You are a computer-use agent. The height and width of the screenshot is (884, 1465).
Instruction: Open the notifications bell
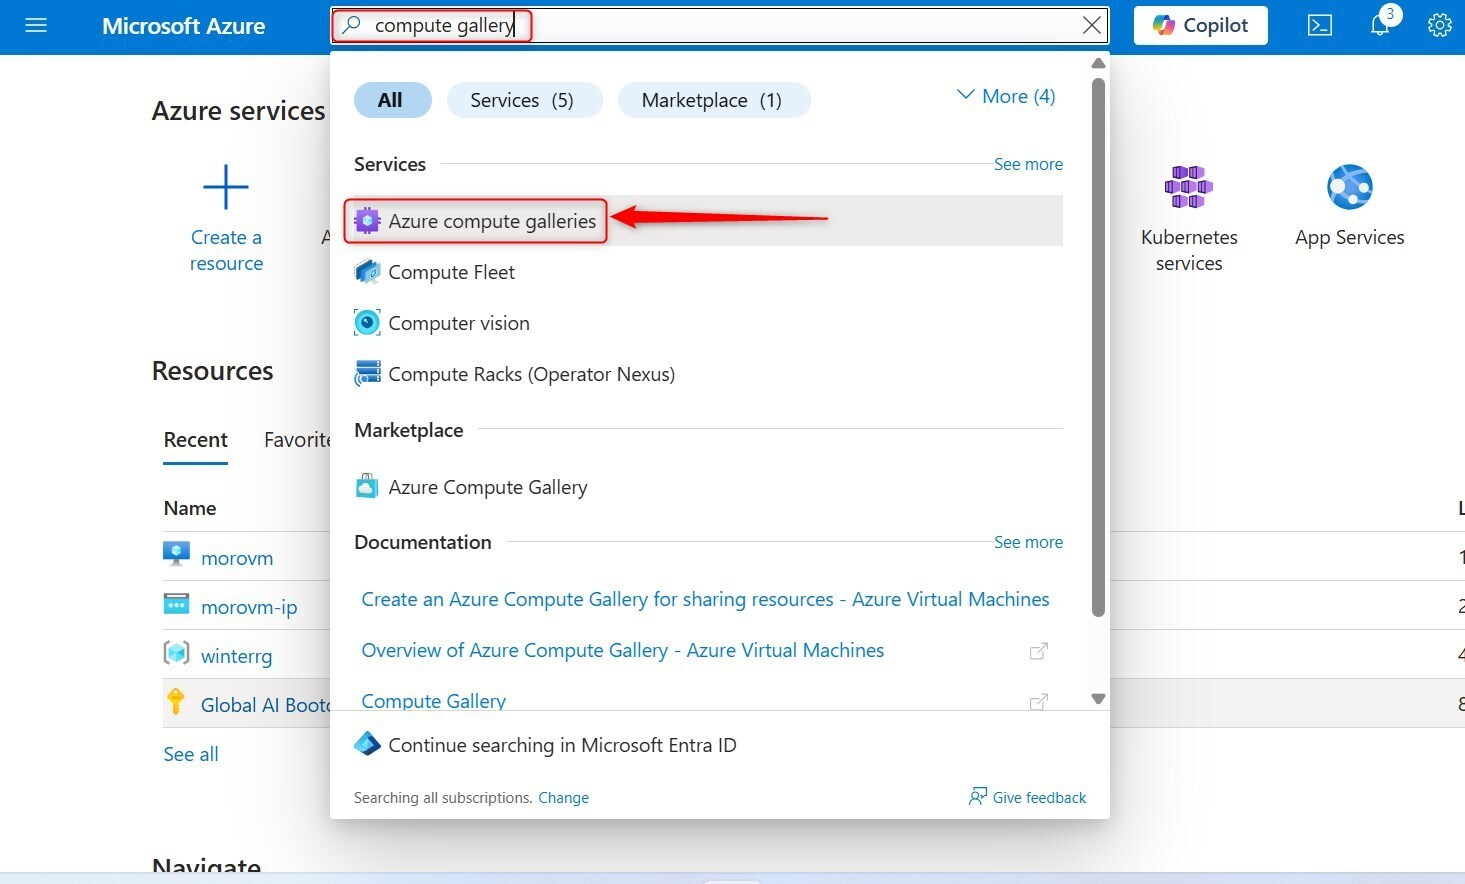(x=1381, y=25)
